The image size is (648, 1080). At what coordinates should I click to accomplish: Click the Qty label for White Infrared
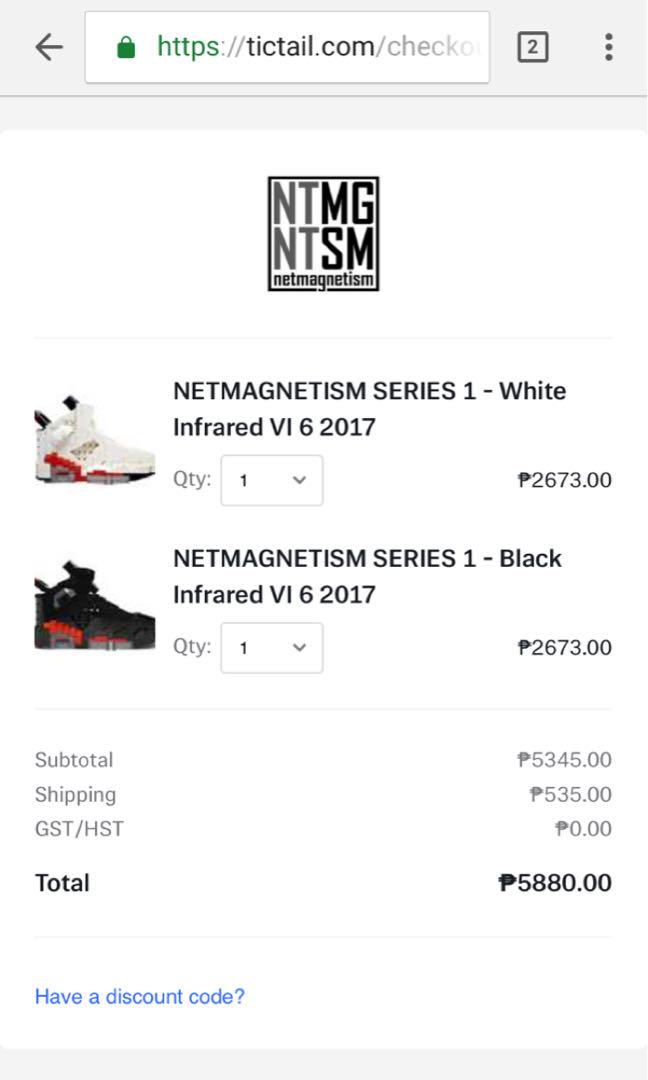192,478
